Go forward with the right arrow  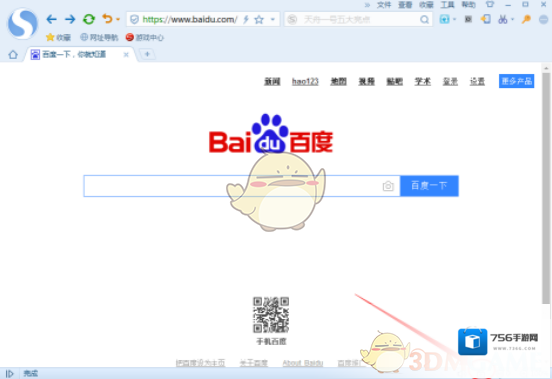pyautogui.click(x=70, y=19)
